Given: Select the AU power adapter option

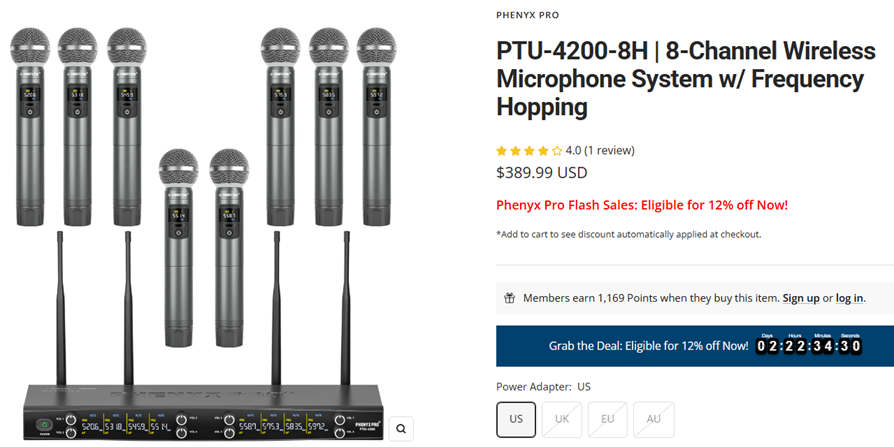Looking at the screenshot, I should (654, 419).
